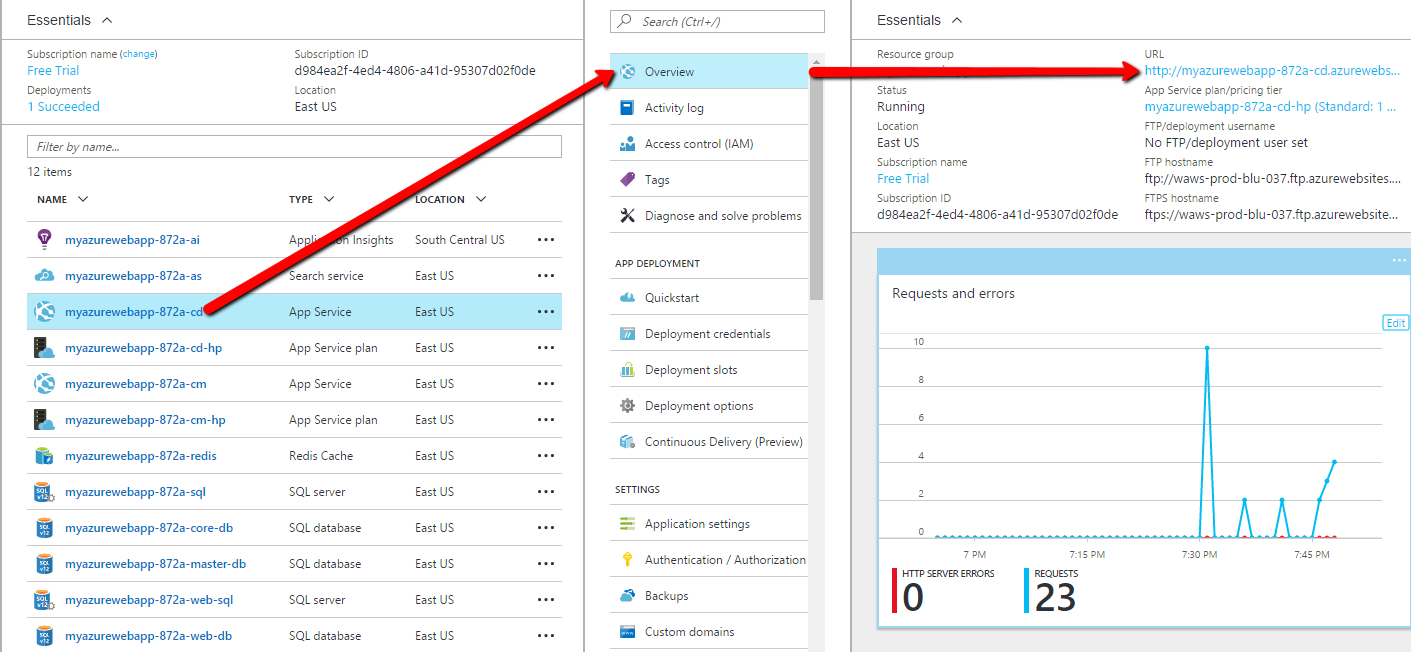This screenshot has width=1411, height=652.
Task: Open the myazurewebapp-872a-cd-hp pricing tier link
Action: point(1270,107)
